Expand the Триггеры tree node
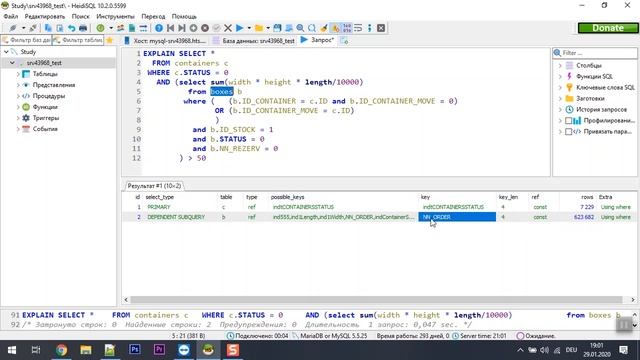This screenshot has height=360, width=640. pyautogui.click(x=18, y=118)
